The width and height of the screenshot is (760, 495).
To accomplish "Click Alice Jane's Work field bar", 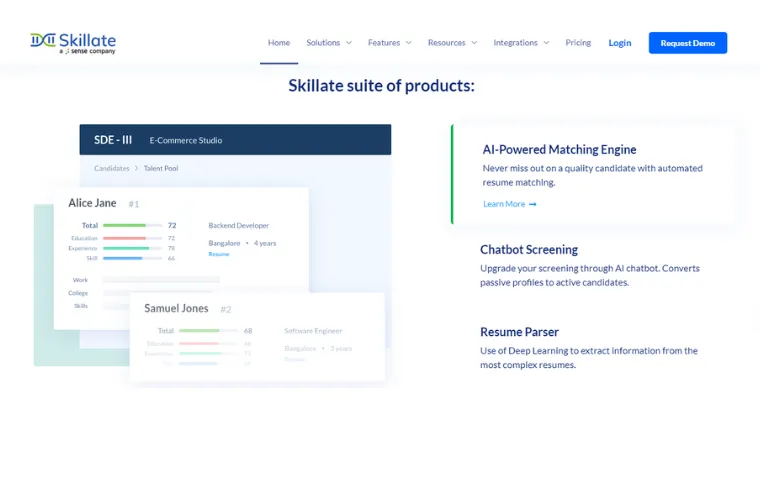I will click(x=161, y=280).
